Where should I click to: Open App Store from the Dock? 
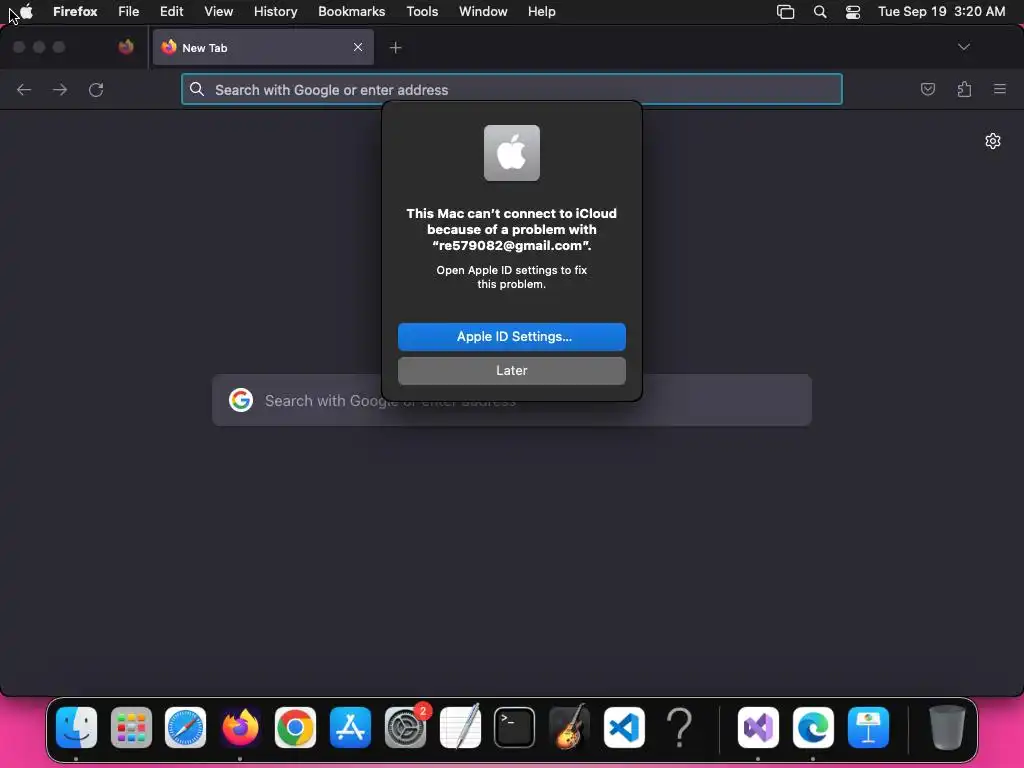point(350,728)
